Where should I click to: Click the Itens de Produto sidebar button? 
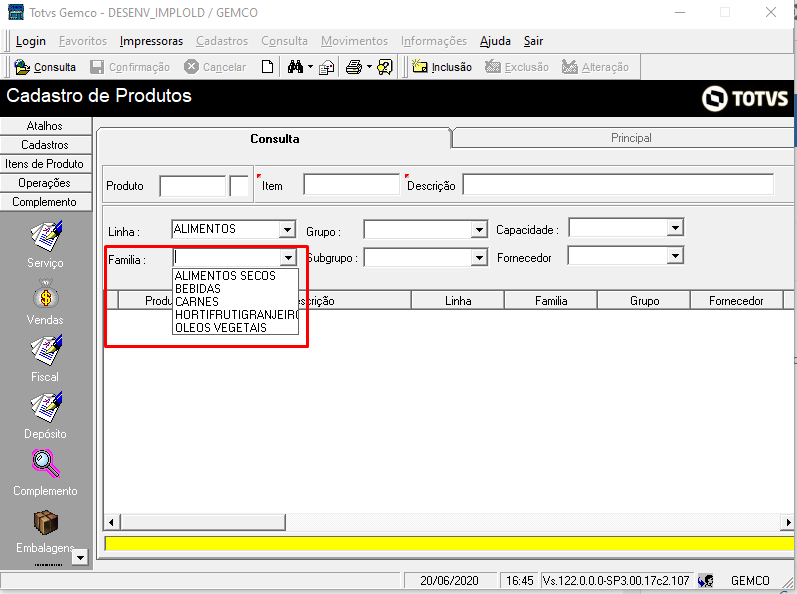[46, 164]
